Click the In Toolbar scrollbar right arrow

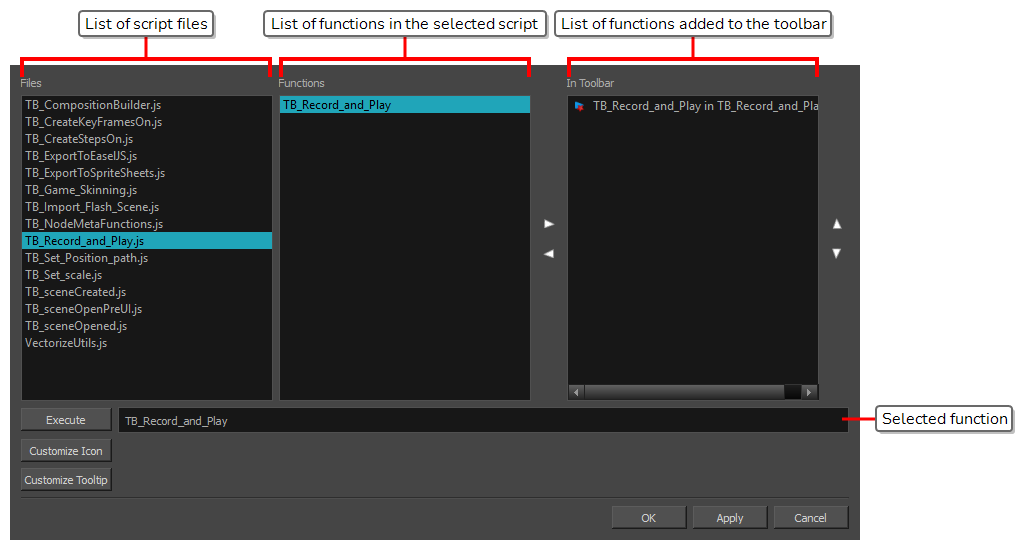[x=810, y=392]
